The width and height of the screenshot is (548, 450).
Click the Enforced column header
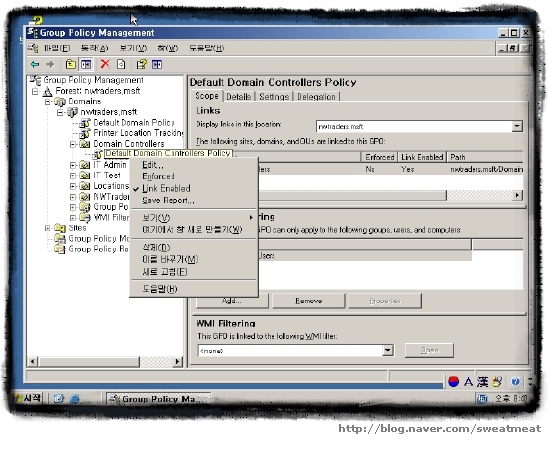point(380,157)
